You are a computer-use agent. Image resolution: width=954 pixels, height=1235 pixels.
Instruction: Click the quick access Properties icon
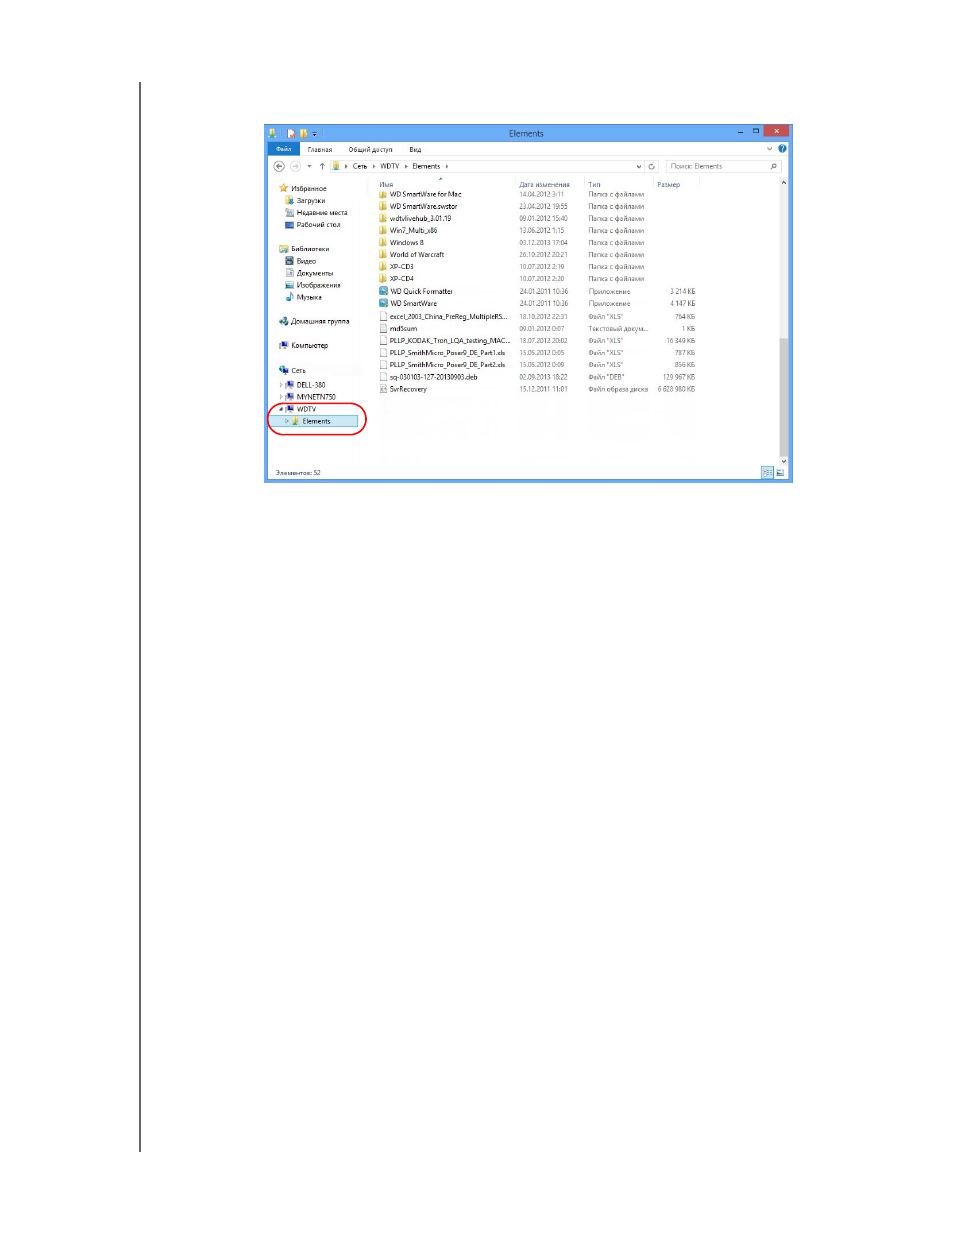(x=291, y=133)
